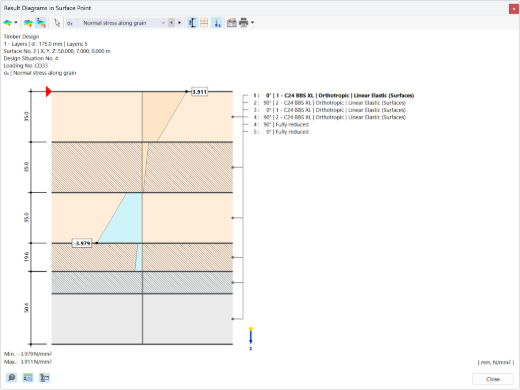520x390 pixels.
Task: Click the Close button
Action: 493,379
